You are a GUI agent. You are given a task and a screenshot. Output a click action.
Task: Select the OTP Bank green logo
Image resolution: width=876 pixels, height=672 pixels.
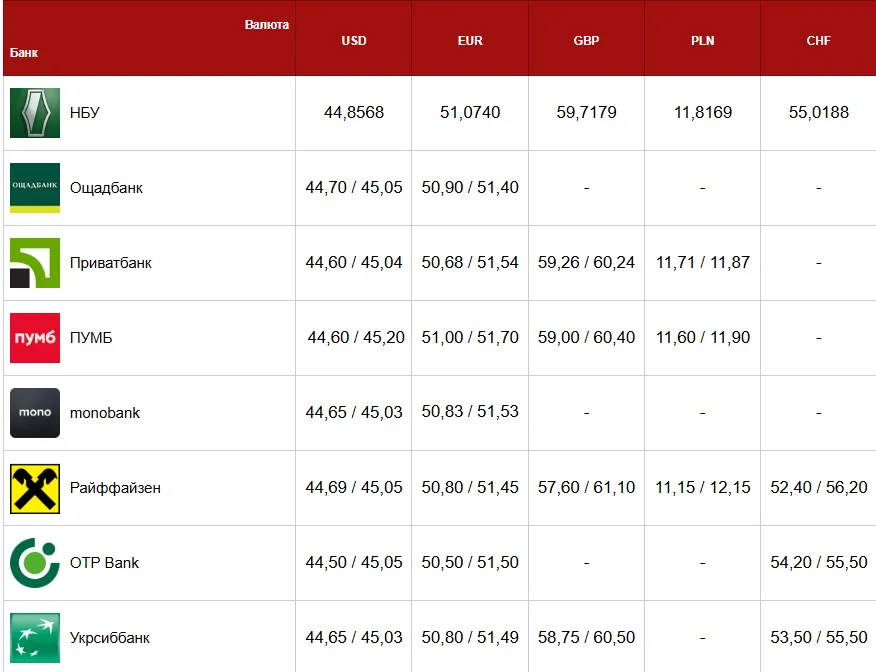[35, 563]
